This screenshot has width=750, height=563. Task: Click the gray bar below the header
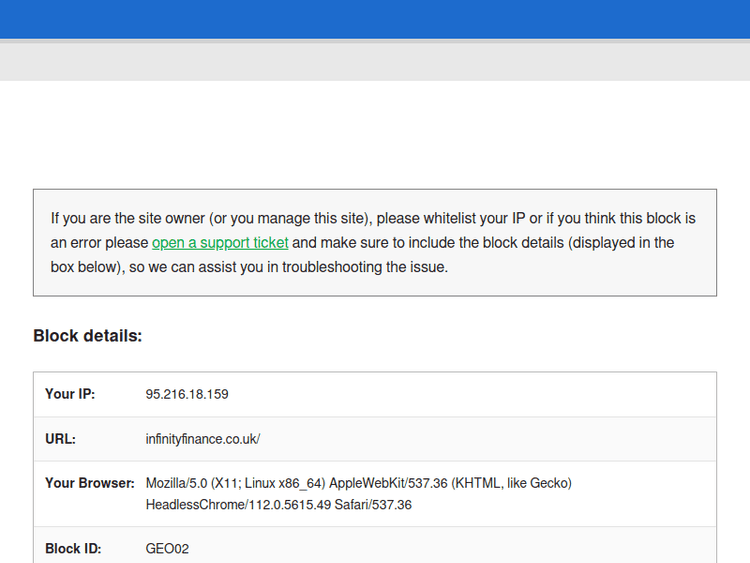375,61
